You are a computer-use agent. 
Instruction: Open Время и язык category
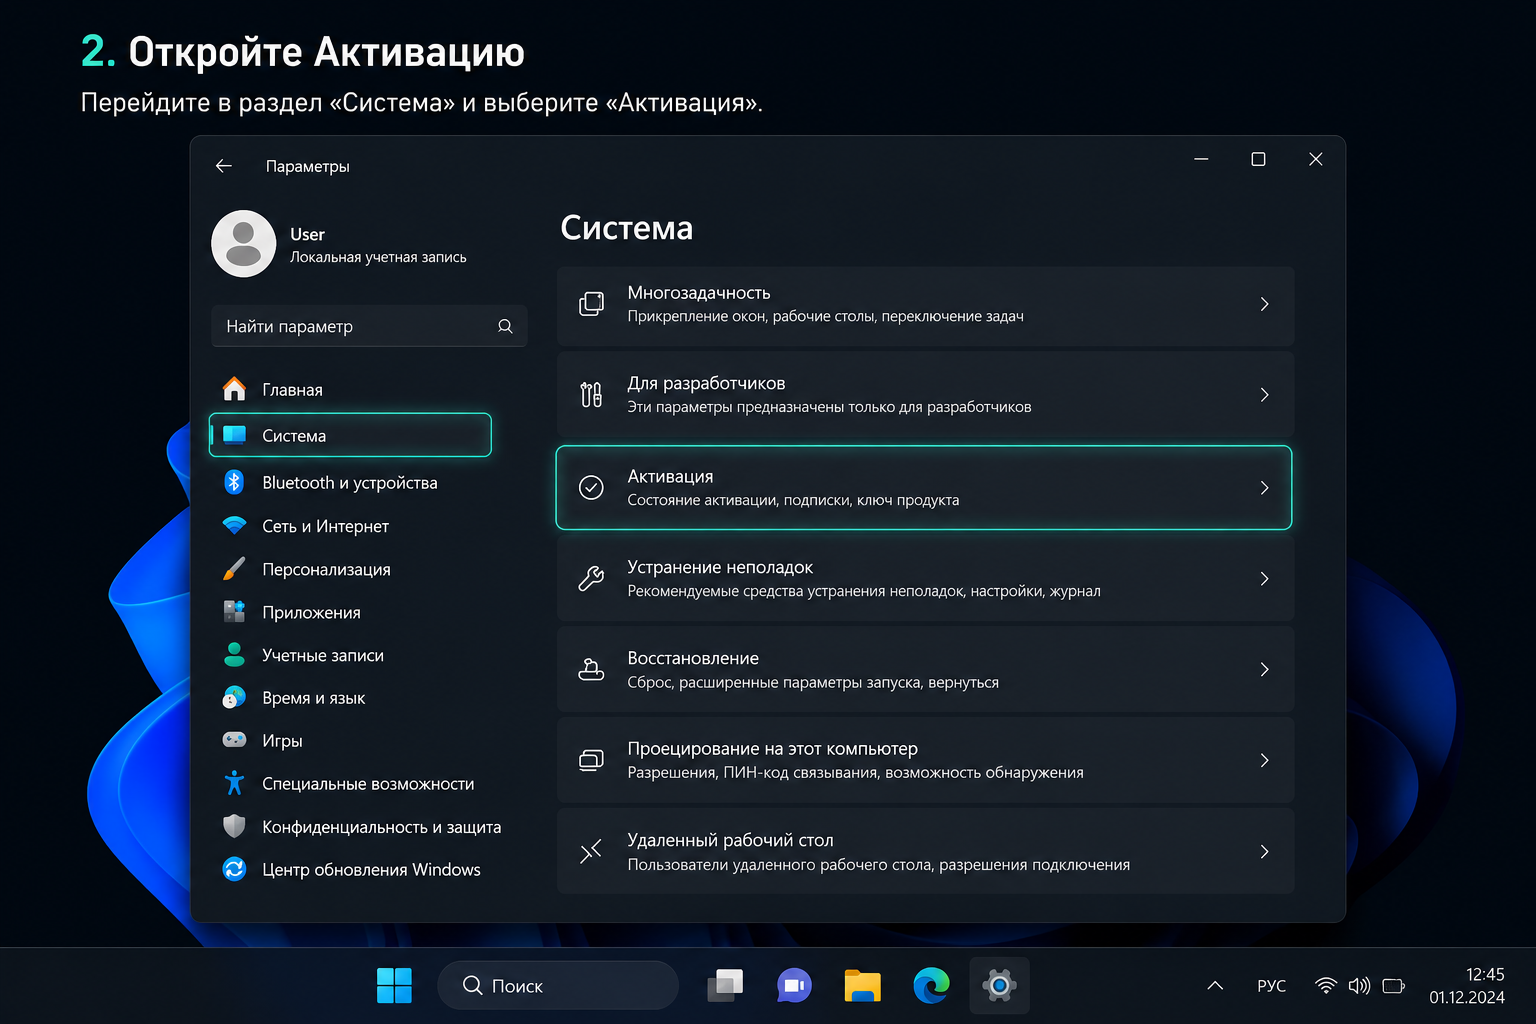[350, 698]
